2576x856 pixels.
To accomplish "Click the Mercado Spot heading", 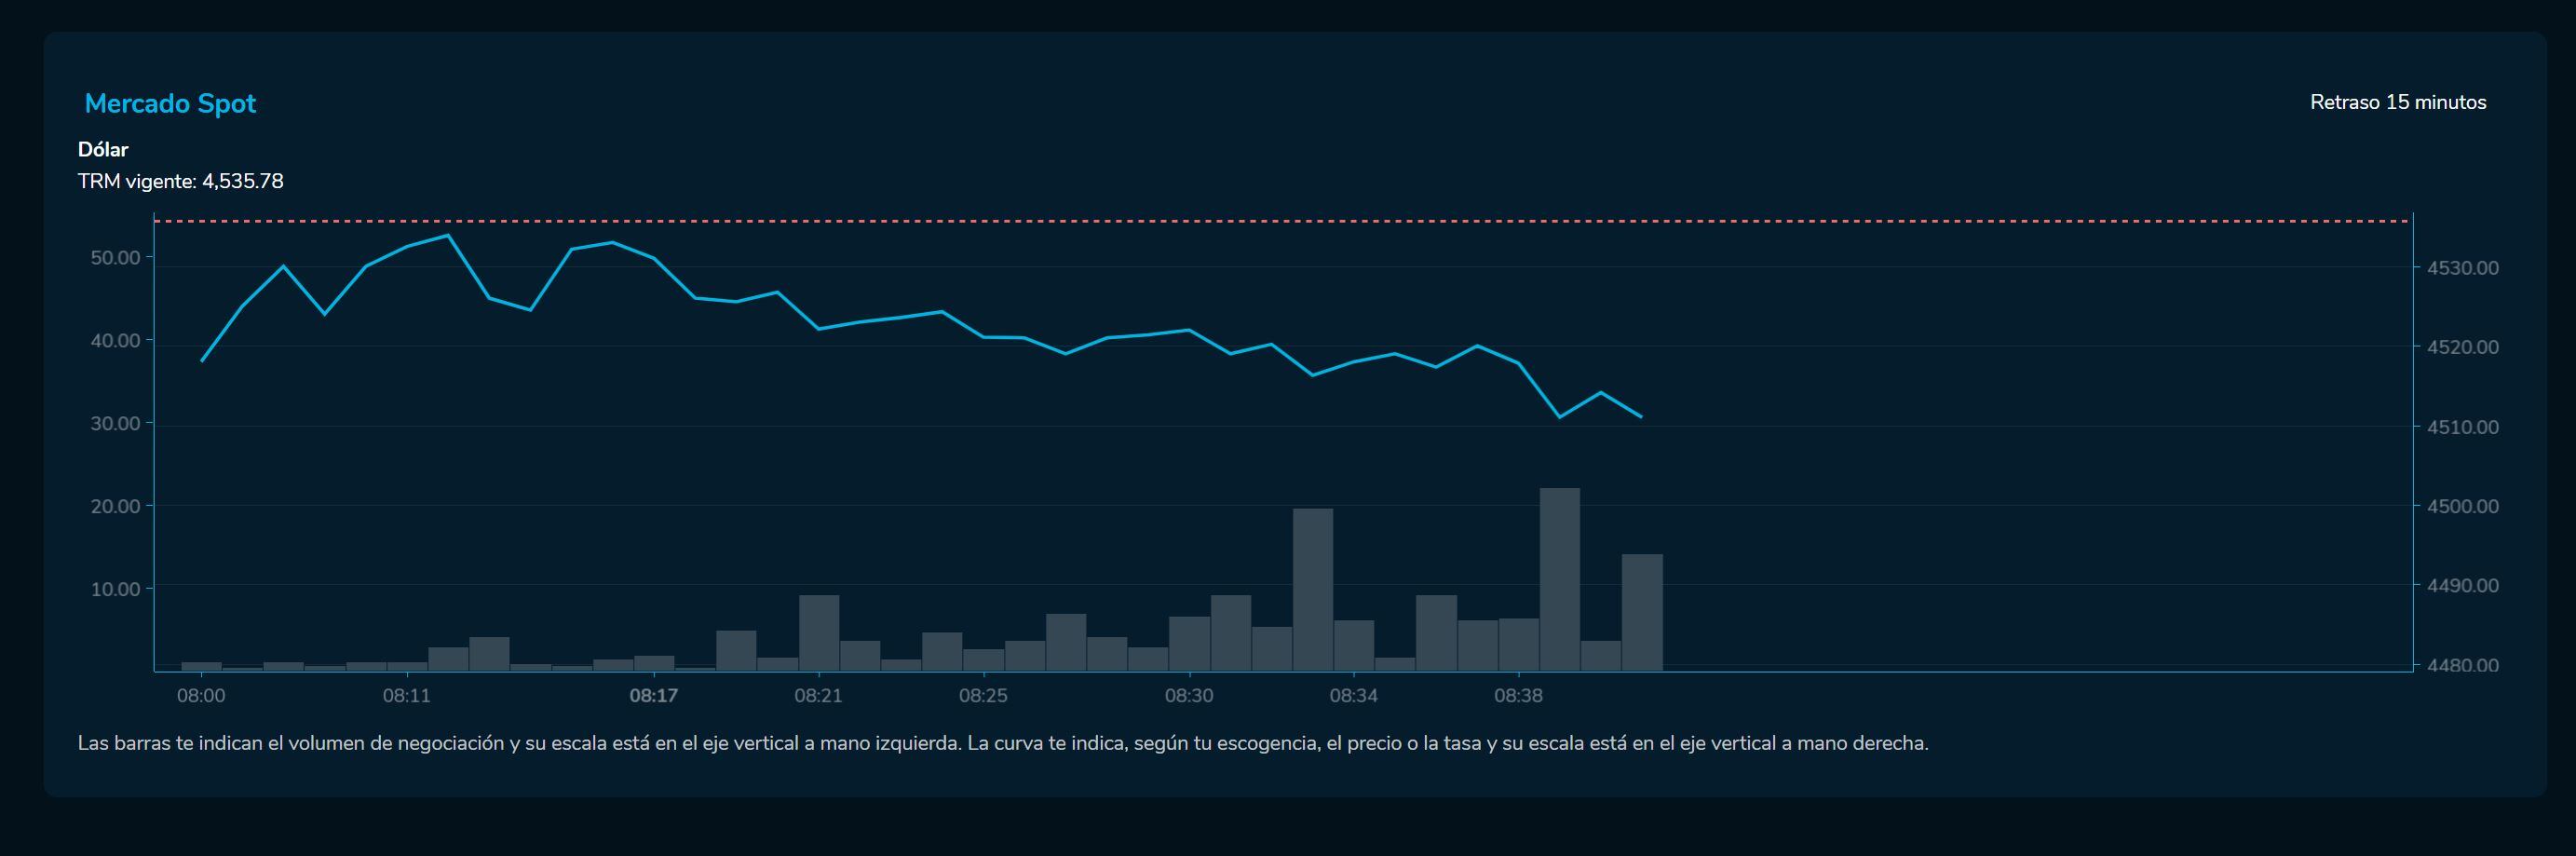I will coord(170,103).
